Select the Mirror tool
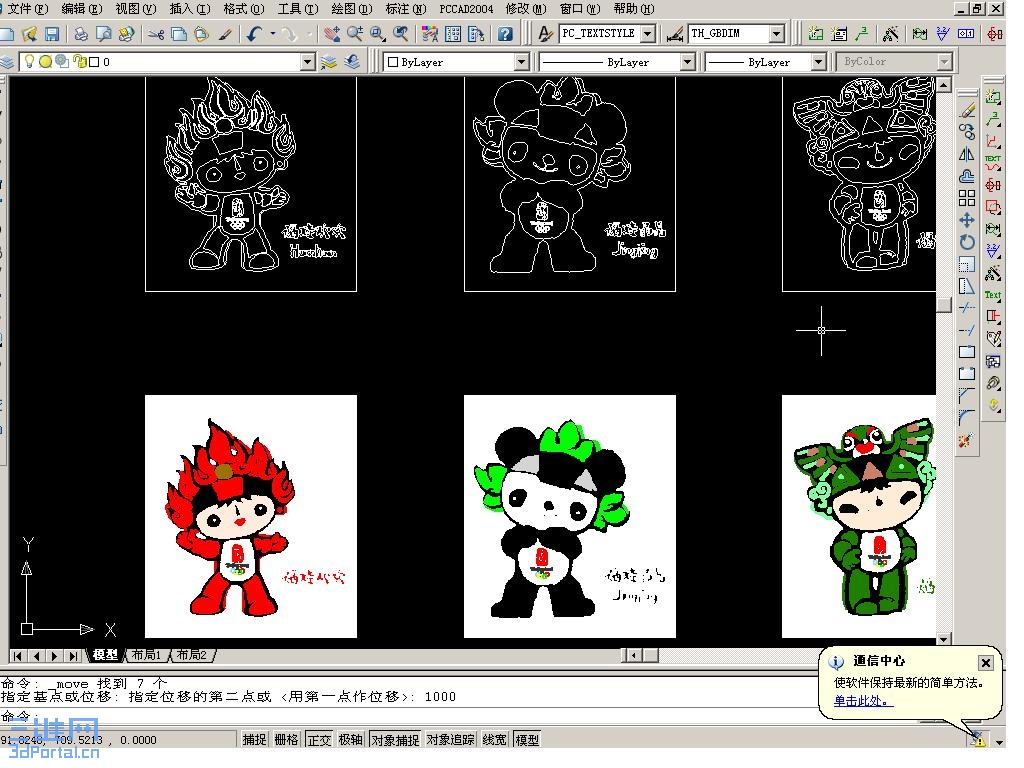This screenshot has height=768, width=1024. point(967,154)
